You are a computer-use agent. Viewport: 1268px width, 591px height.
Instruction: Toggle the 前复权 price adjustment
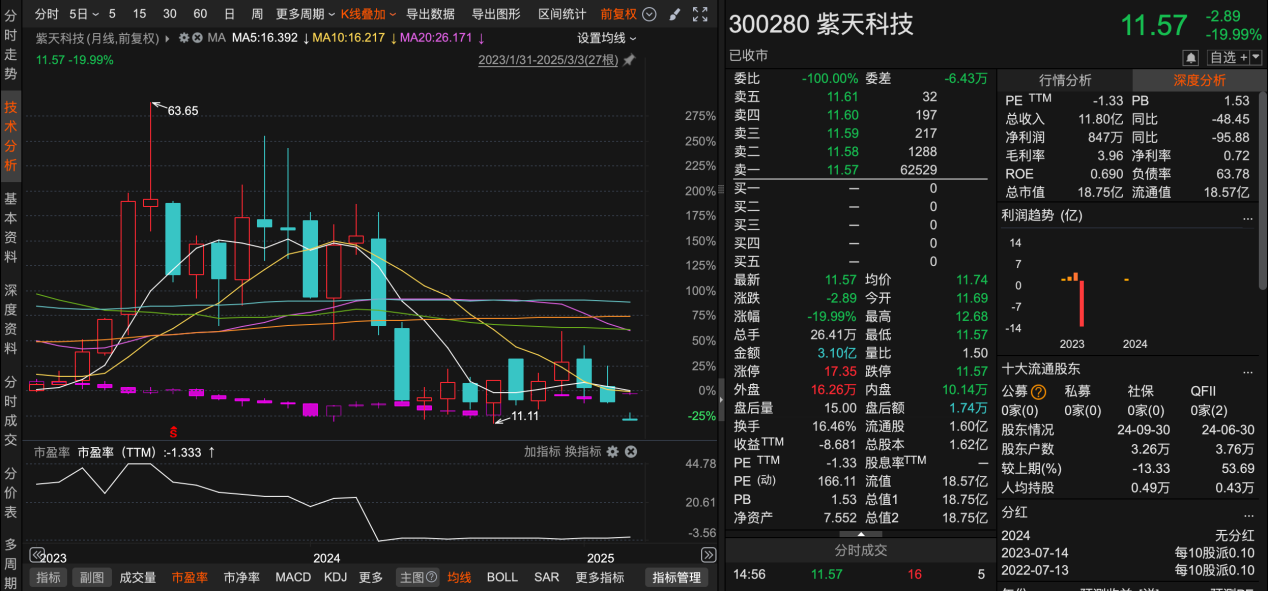coord(619,14)
